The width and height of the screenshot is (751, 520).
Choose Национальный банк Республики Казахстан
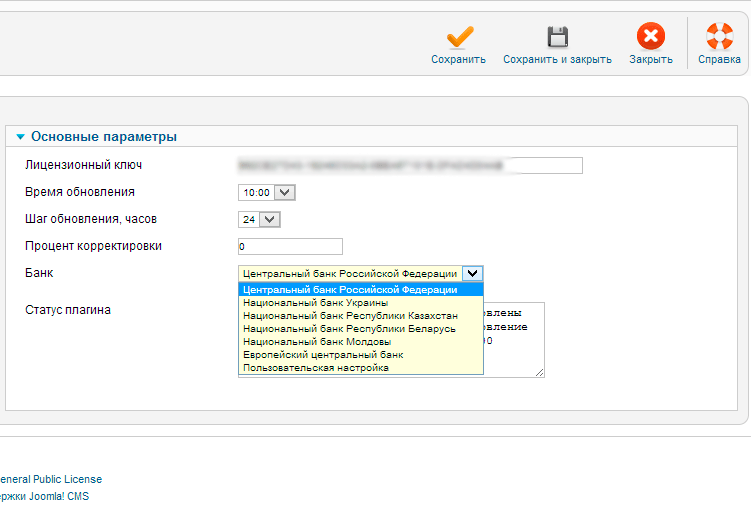click(x=350, y=315)
